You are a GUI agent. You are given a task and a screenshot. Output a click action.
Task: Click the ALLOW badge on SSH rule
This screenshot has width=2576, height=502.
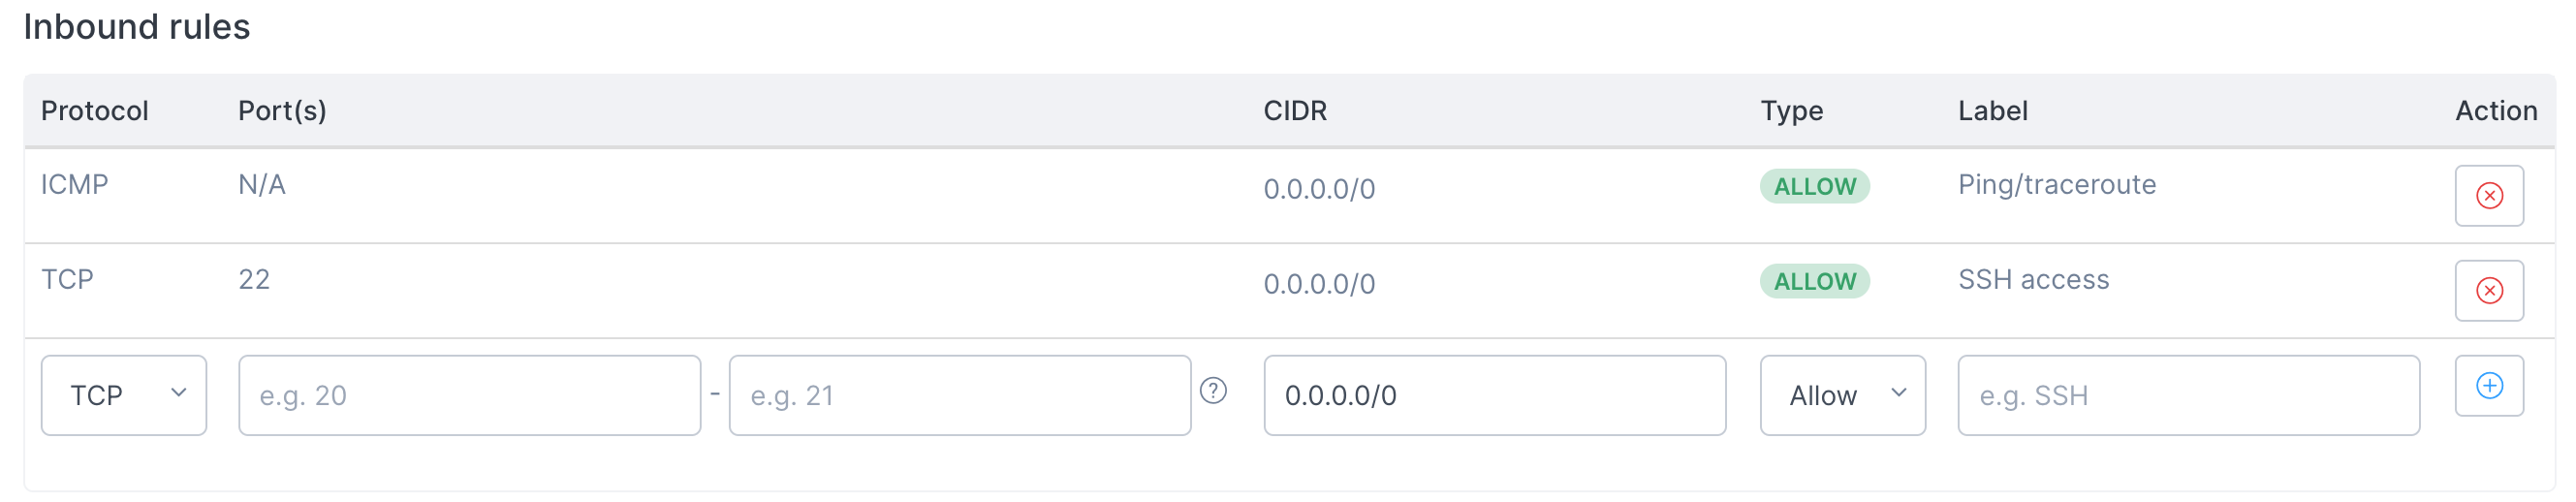pos(1814,282)
